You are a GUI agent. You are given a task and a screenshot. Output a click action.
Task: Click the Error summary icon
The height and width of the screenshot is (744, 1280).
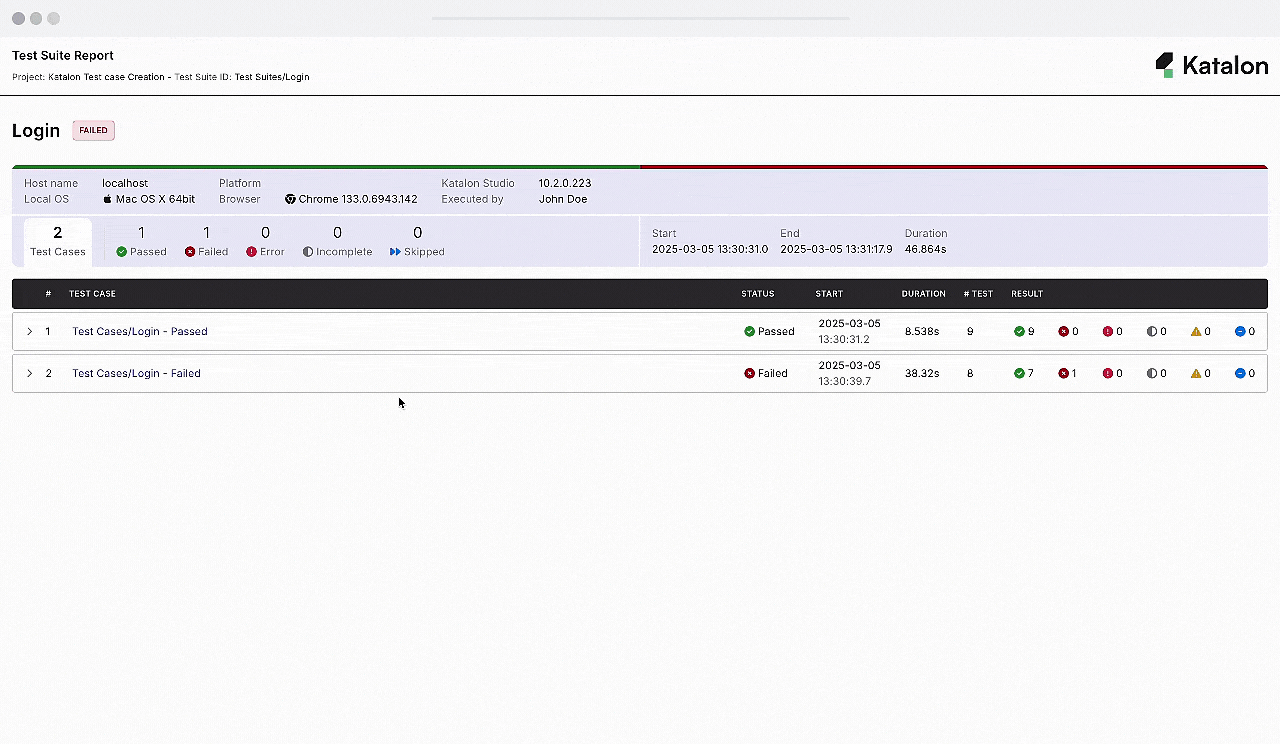pyautogui.click(x=252, y=252)
